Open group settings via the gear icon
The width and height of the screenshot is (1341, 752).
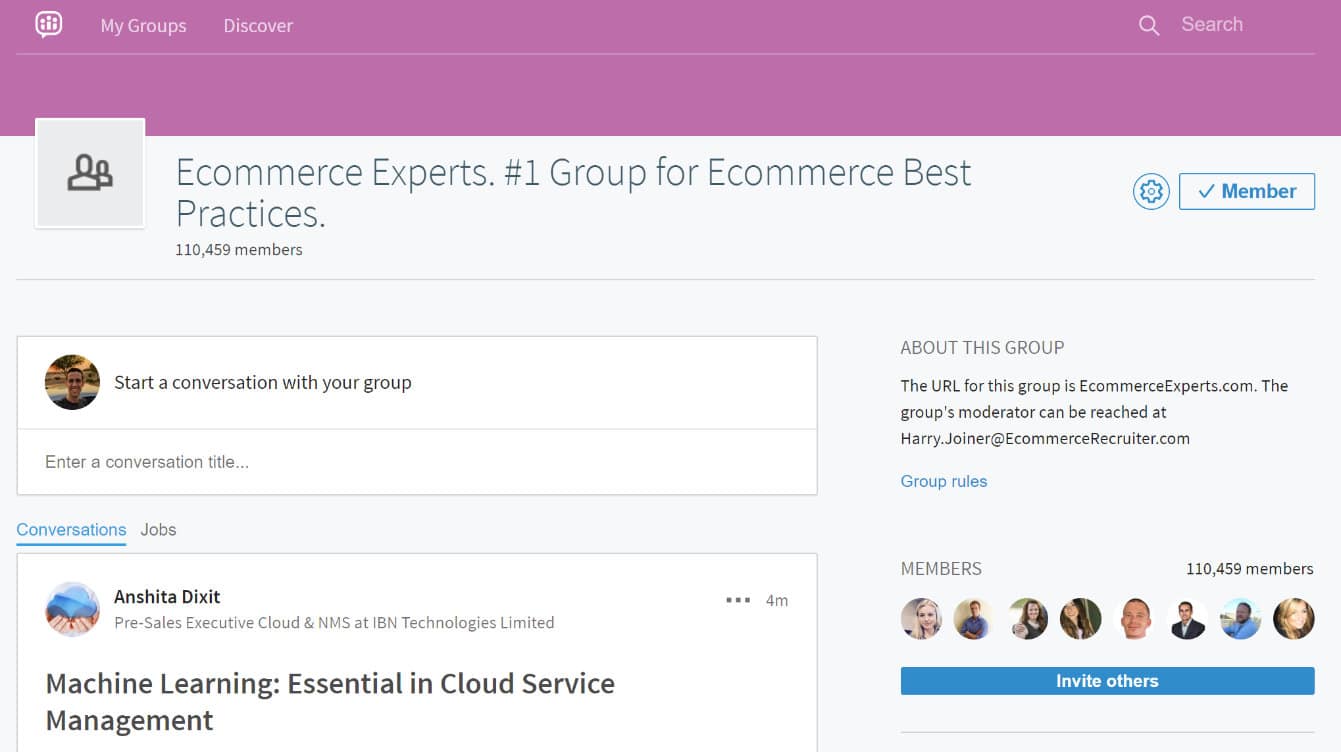[x=1151, y=191]
